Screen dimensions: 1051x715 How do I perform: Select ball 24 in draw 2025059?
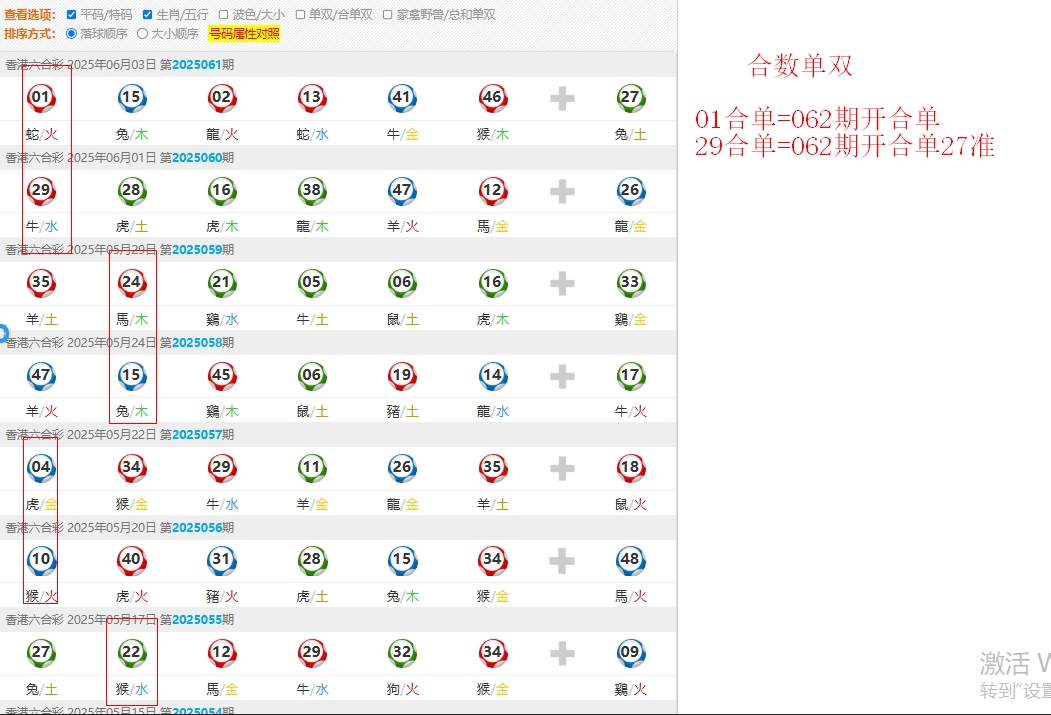point(131,283)
